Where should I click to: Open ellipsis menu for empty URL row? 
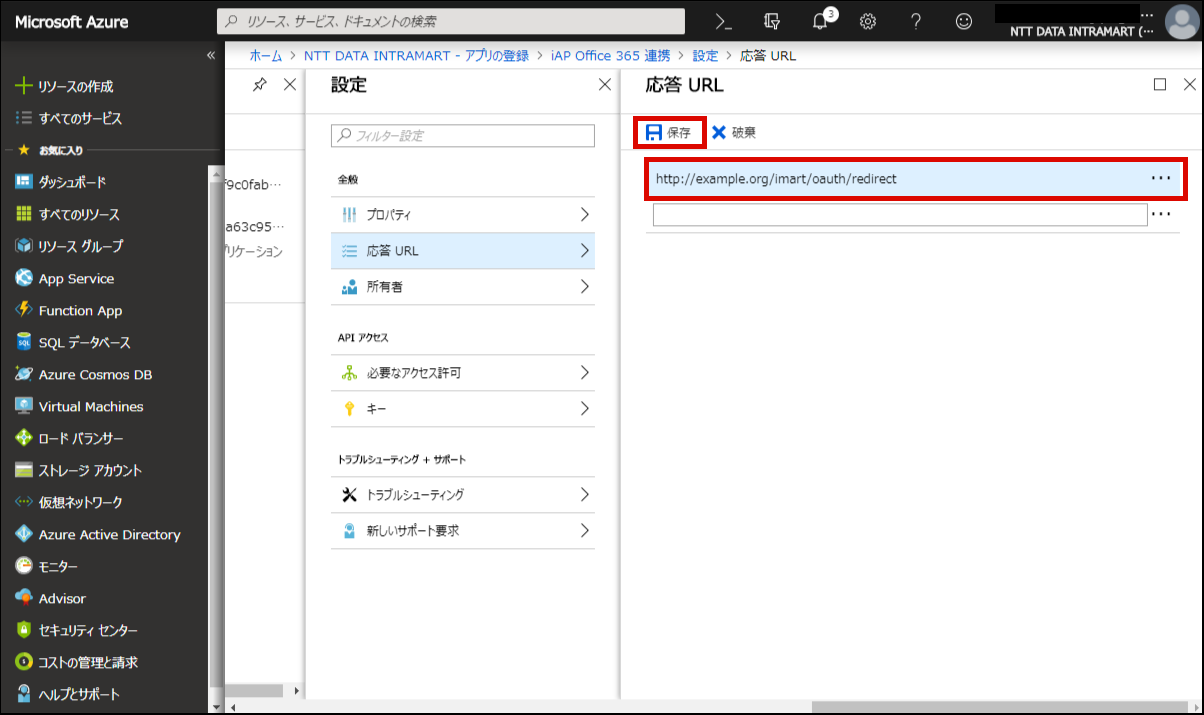click(1161, 214)
